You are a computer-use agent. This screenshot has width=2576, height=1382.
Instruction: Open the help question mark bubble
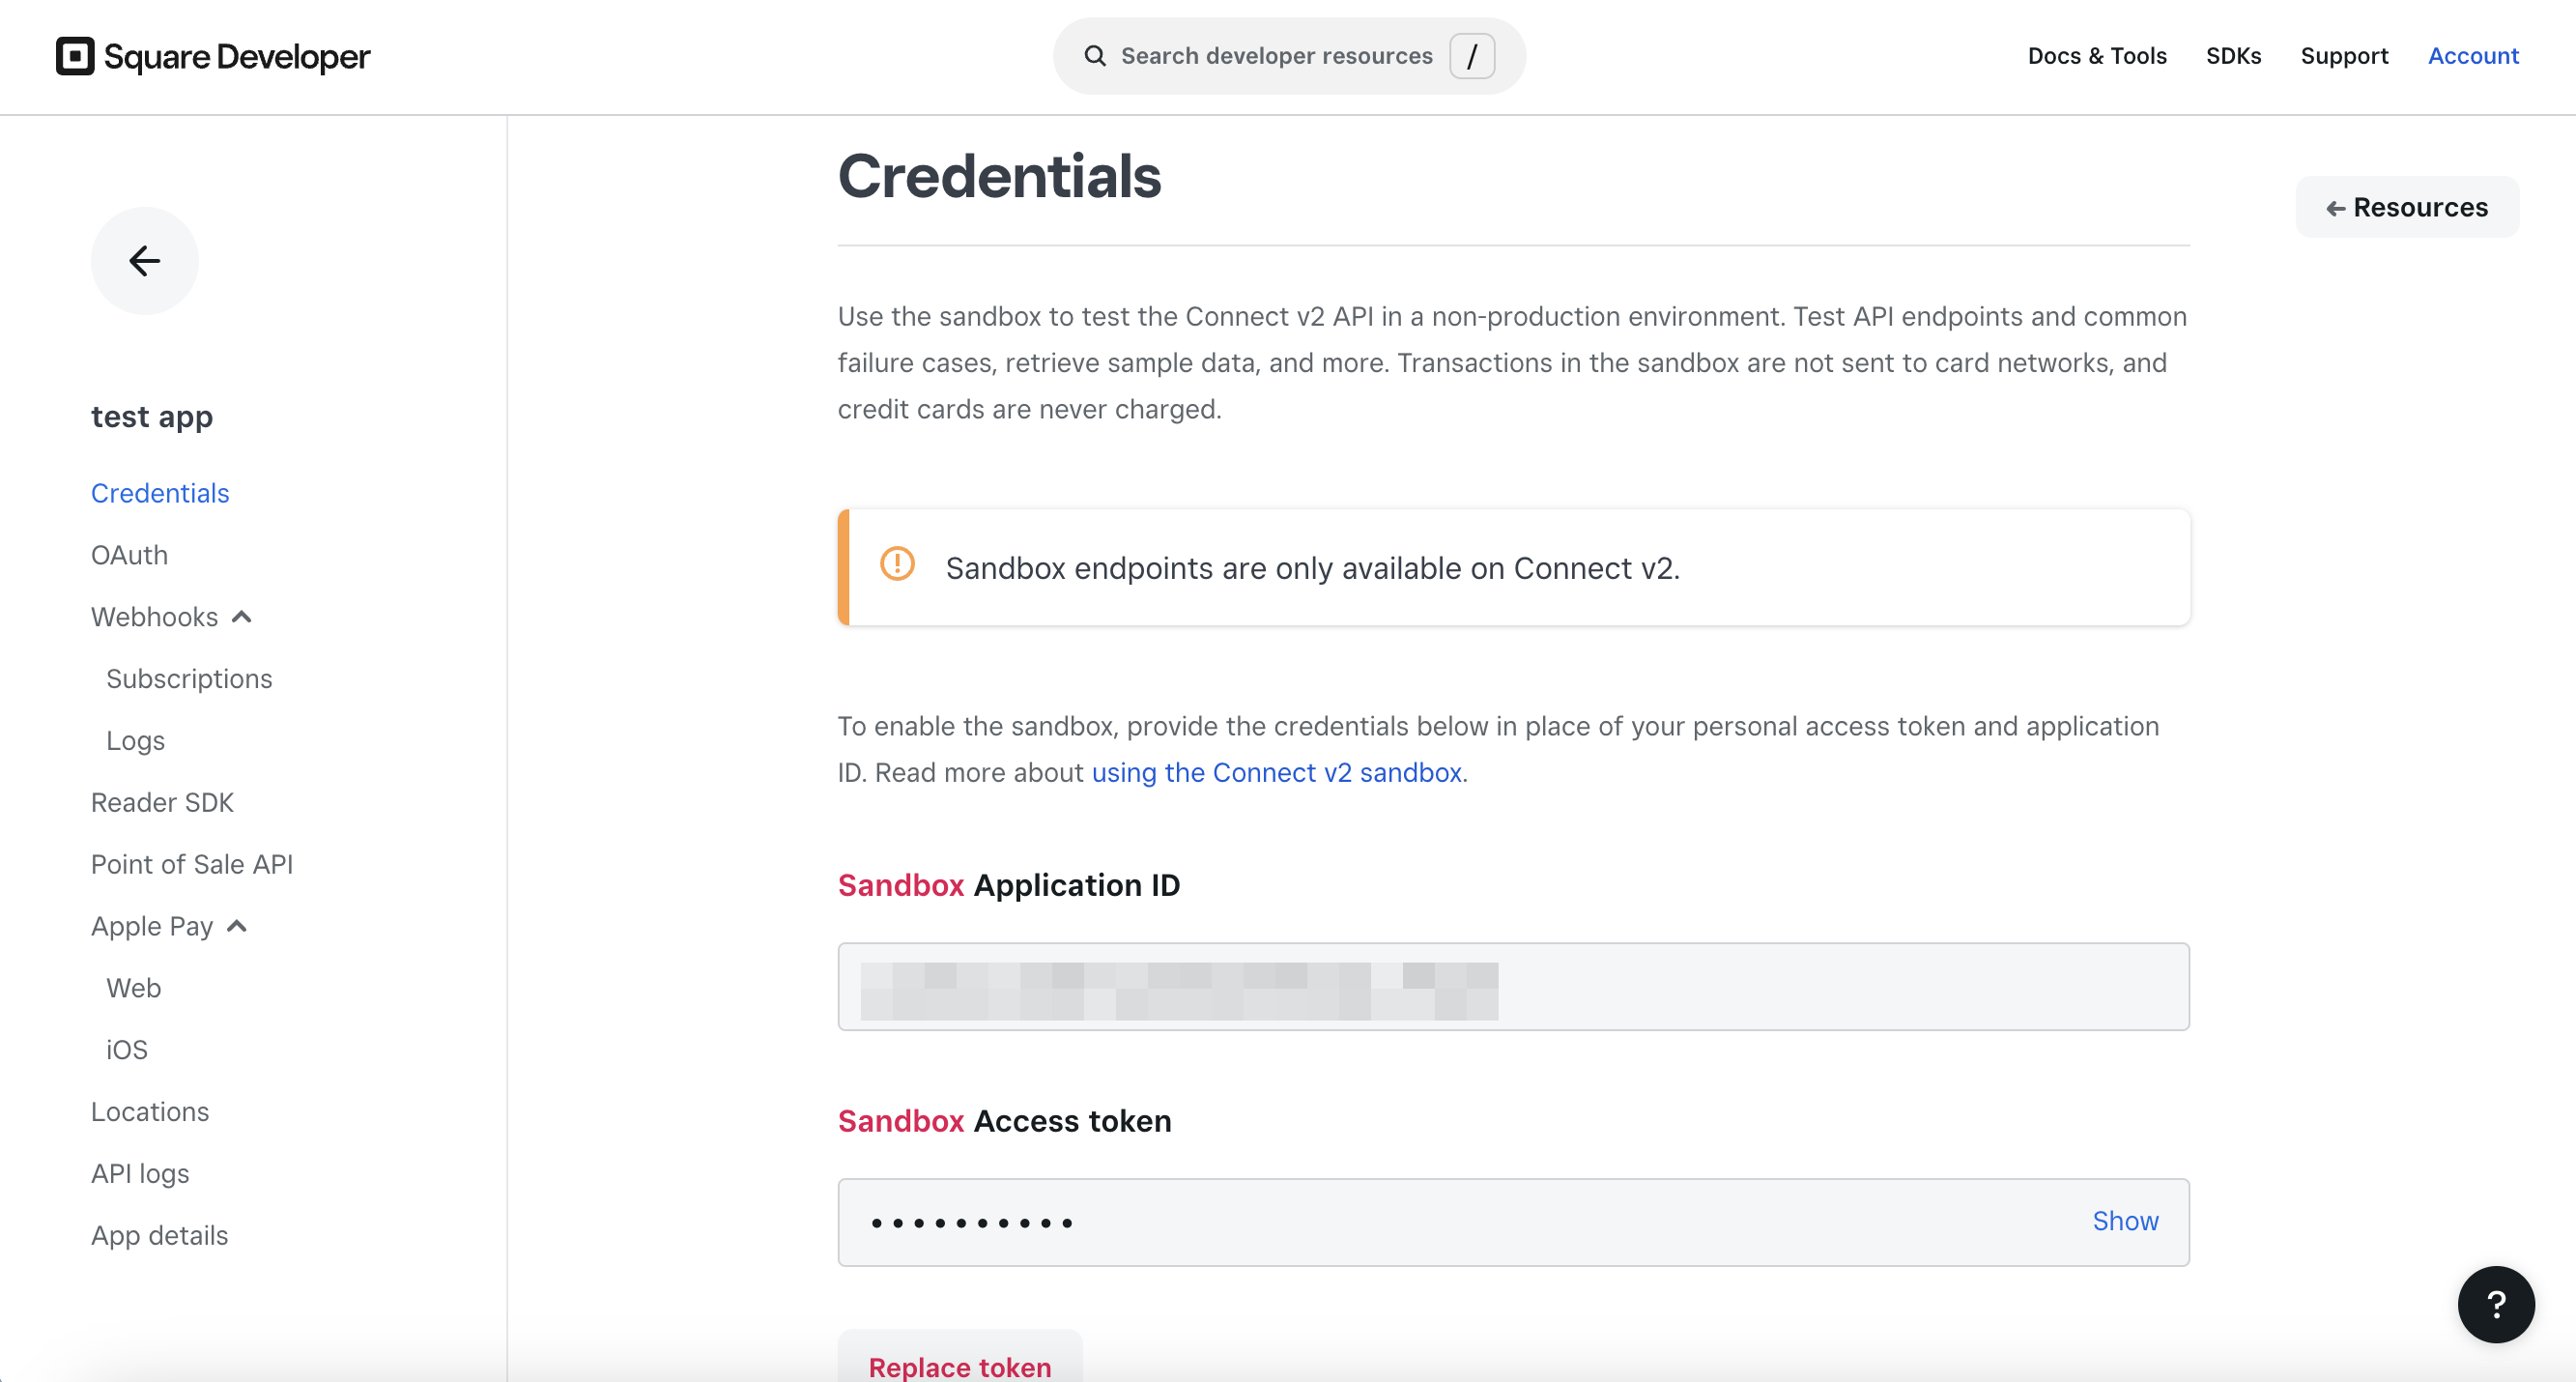coord(2496,1304)
